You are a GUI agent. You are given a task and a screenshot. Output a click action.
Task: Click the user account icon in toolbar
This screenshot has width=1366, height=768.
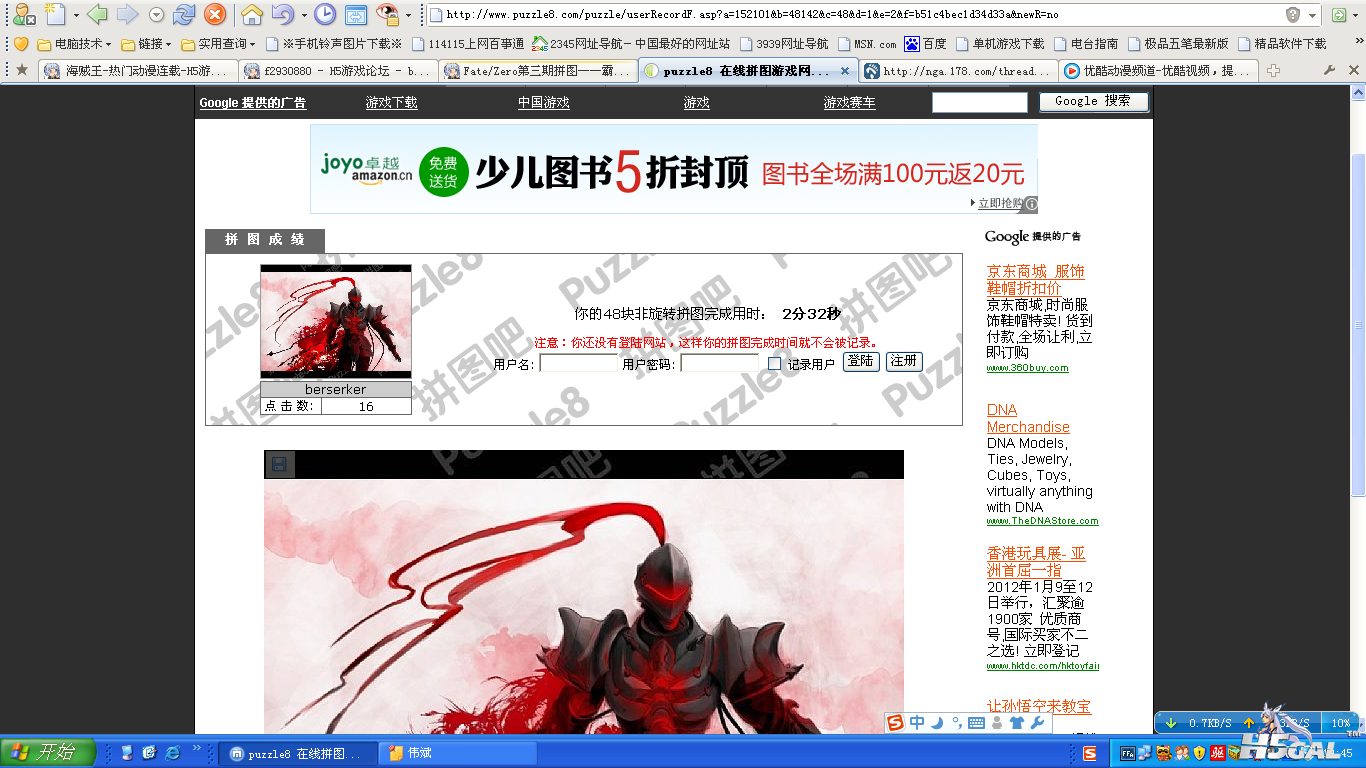(x=24, y=15)
